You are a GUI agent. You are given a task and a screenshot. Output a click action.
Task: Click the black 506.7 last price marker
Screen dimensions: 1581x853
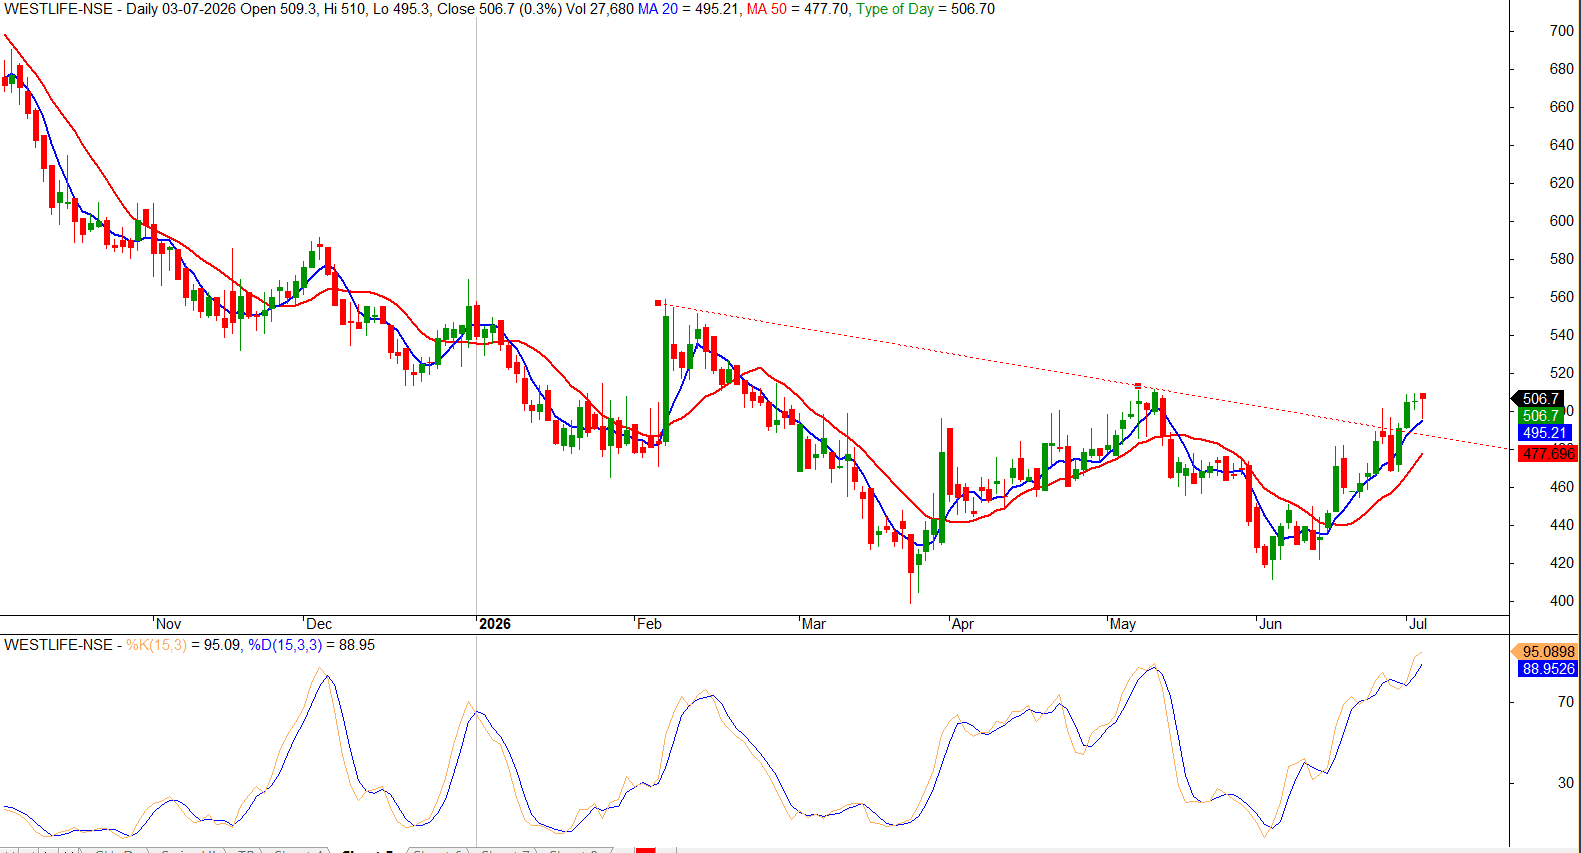pos(1538,398)
